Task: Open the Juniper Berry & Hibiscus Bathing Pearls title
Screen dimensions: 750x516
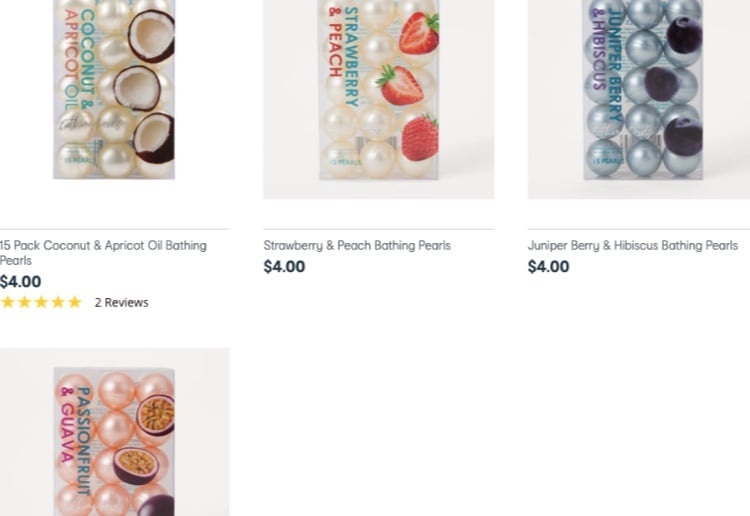Action: [x=632, y=245]
